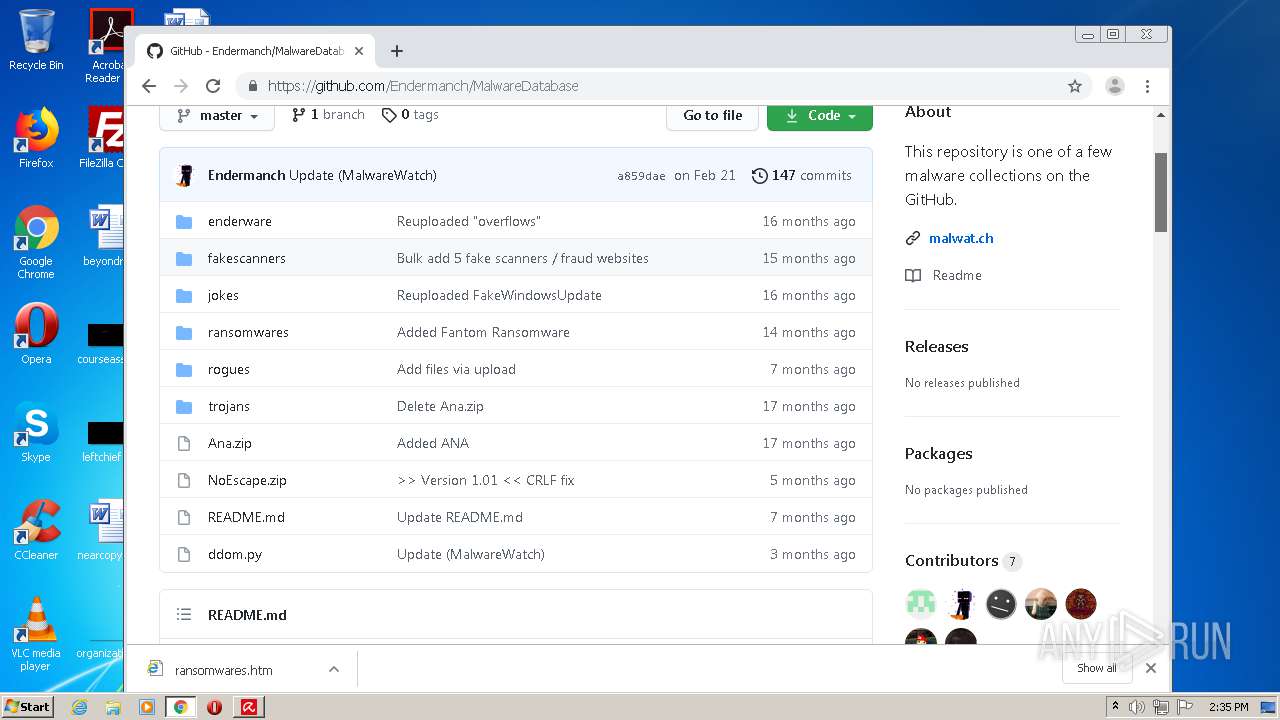This screenshot has width=1280, height=720.
Task: Open the master branch dropdown
Action: click(x=217, y=115)
